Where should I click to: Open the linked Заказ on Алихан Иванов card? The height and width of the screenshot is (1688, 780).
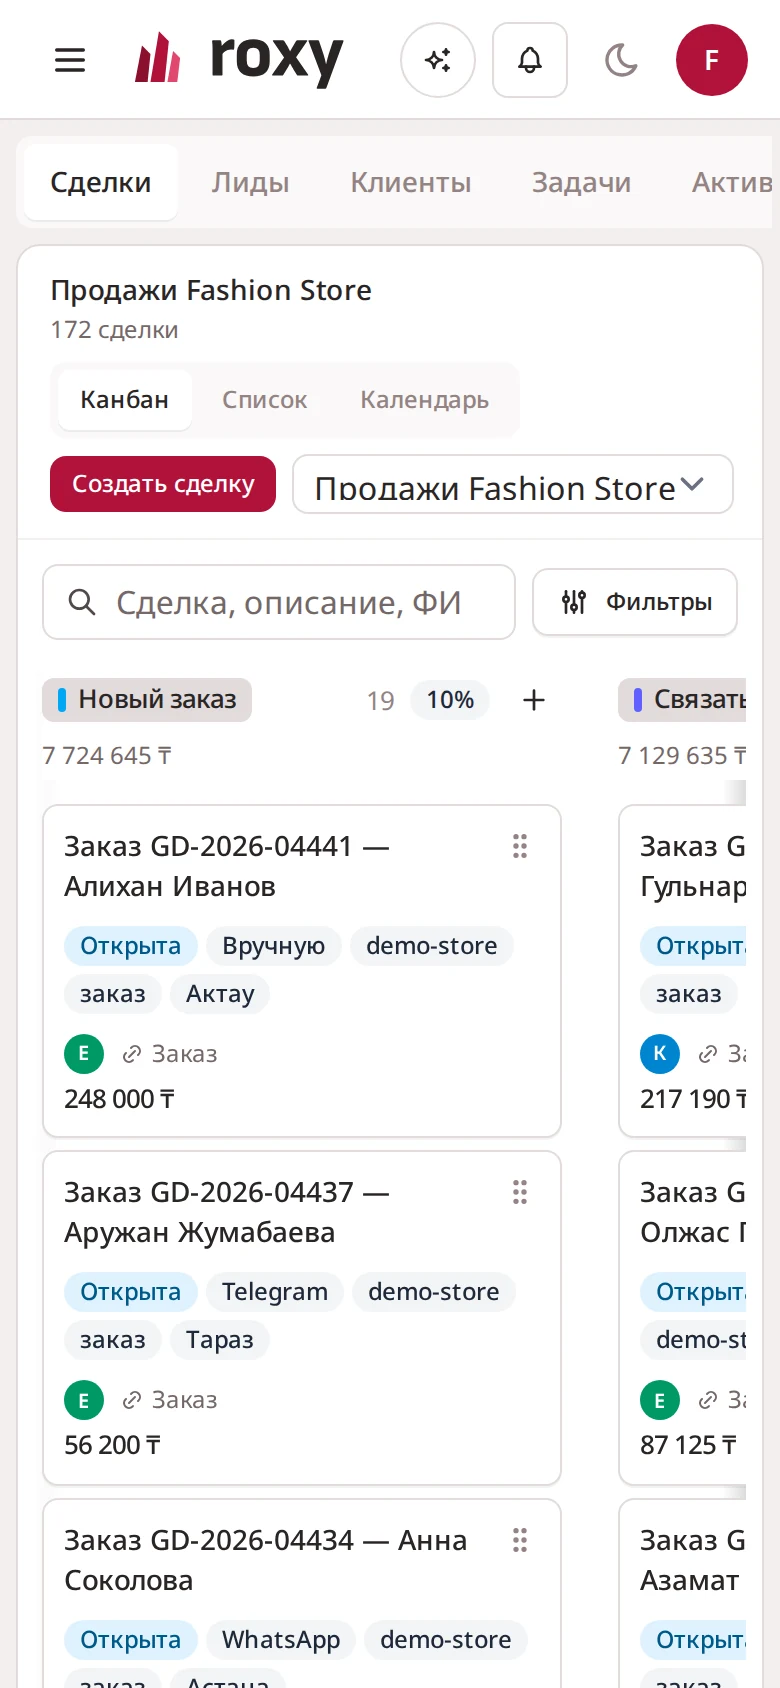pyautogui.click(x=170, y=1054)
